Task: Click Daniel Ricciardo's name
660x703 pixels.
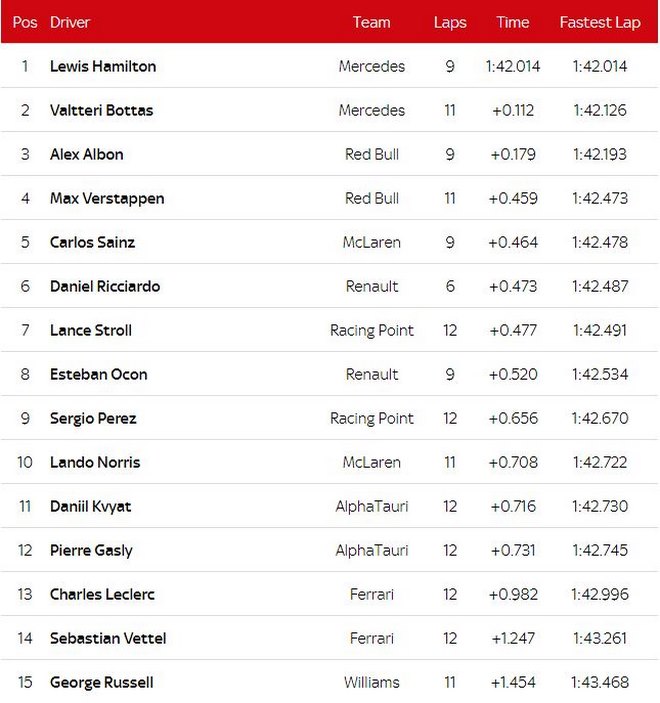Action: pos(105,286)
